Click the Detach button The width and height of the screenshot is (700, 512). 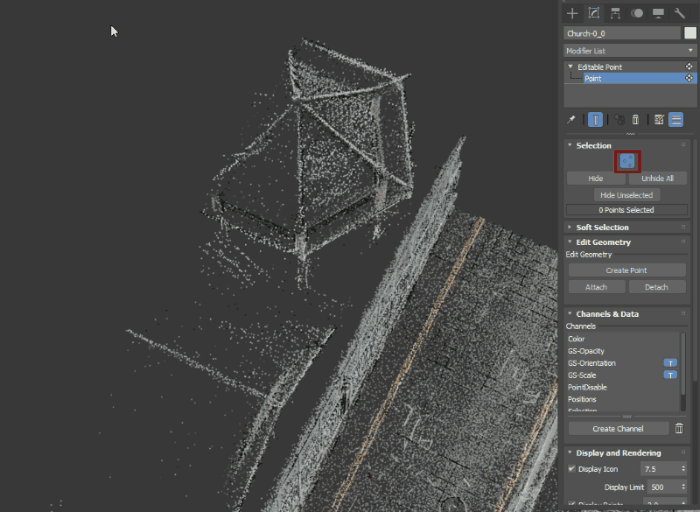657,287
